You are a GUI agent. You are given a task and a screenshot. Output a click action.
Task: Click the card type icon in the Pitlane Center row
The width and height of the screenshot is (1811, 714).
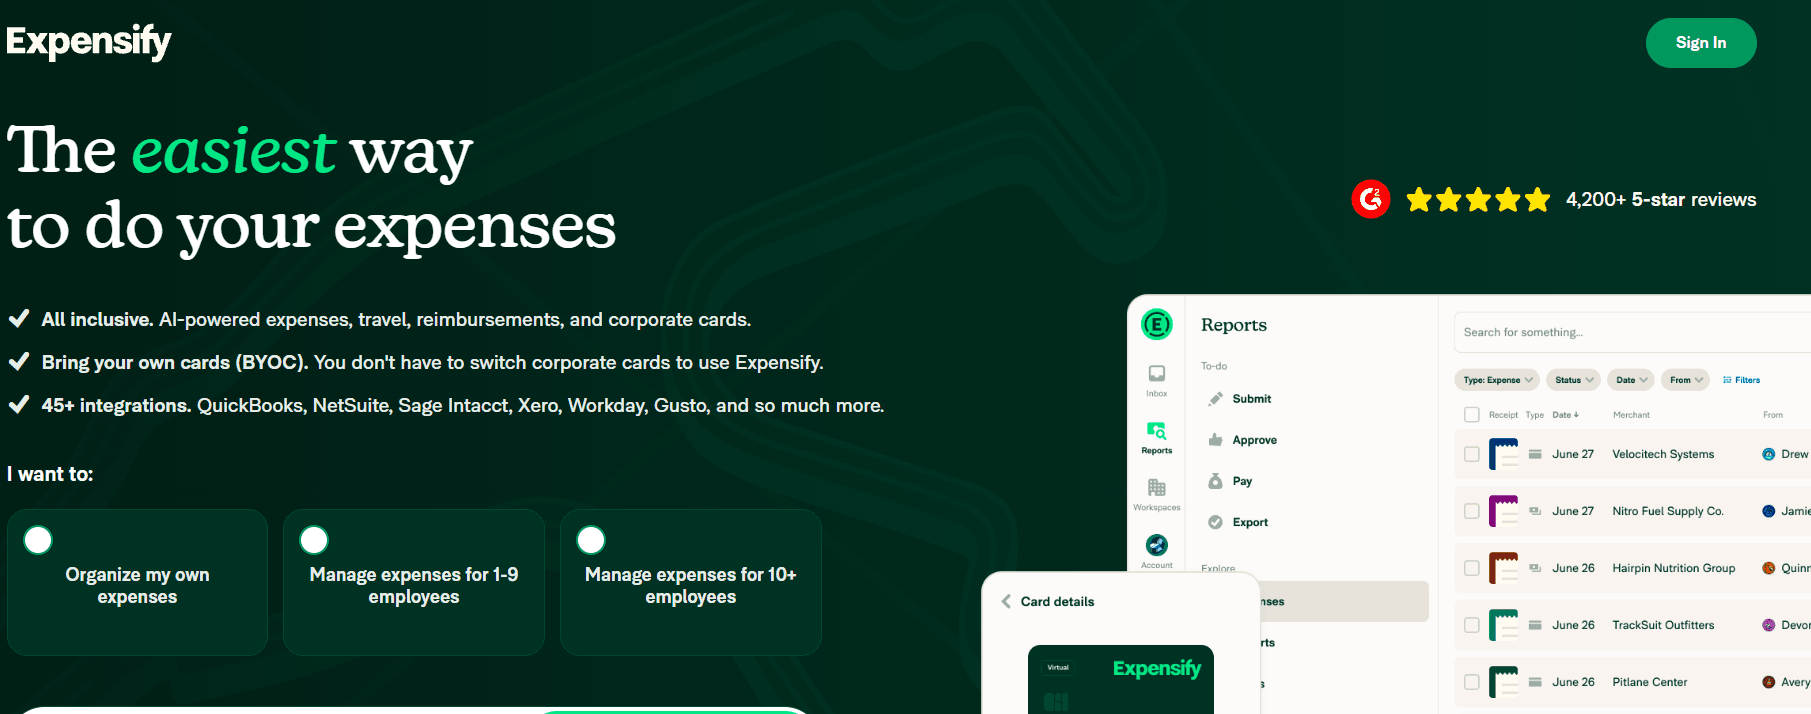click(x=1535, y=682)
